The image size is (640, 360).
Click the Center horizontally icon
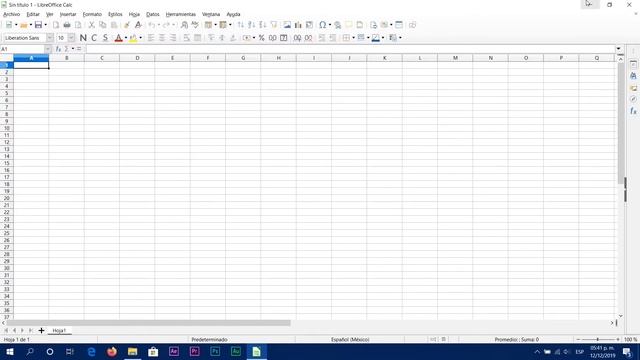pyautogui.click(x=162, y=38)
